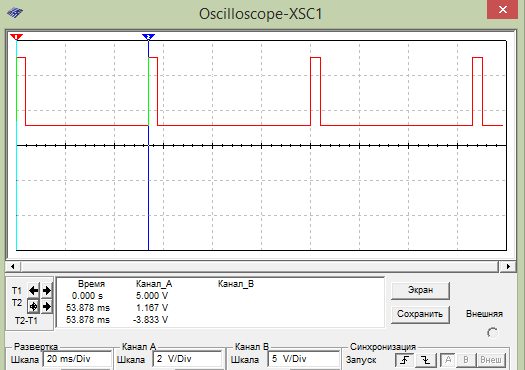Click the Канал_A value 5.000 V
Viewport: 525px width, 370px height.
click(x=152, y=296)
